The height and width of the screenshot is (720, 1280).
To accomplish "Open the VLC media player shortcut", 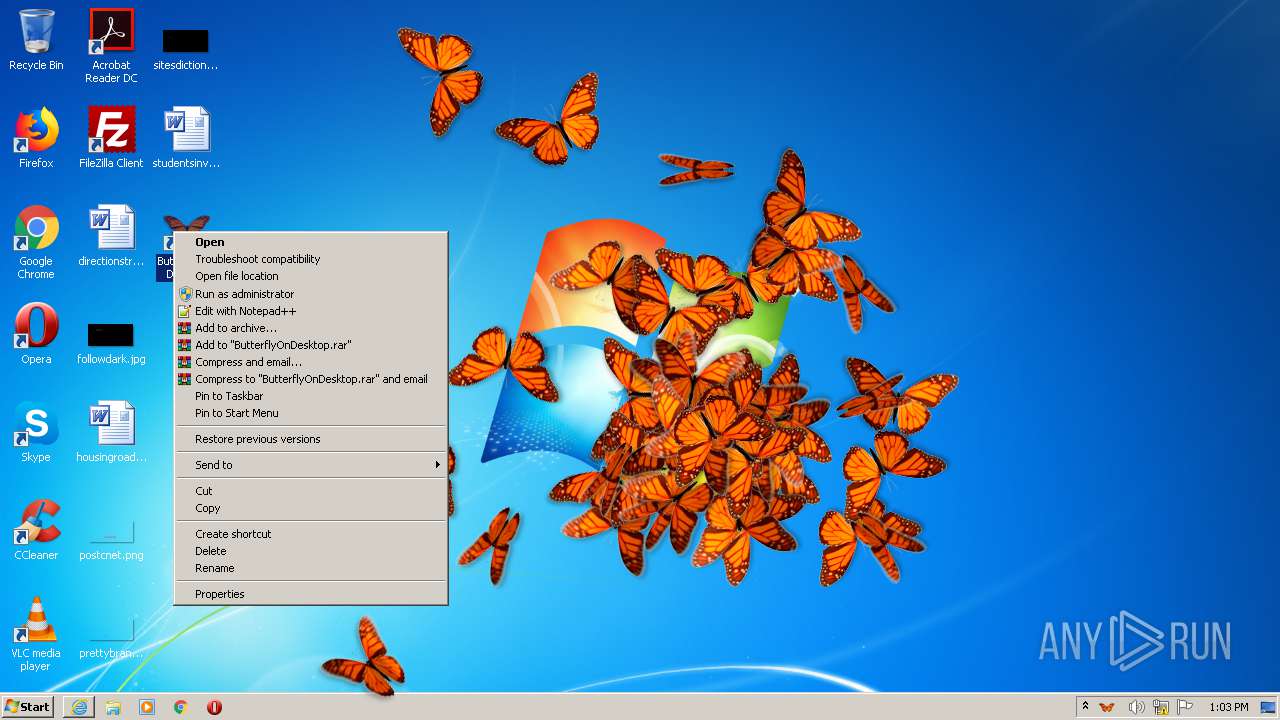I will coord(36,634).
